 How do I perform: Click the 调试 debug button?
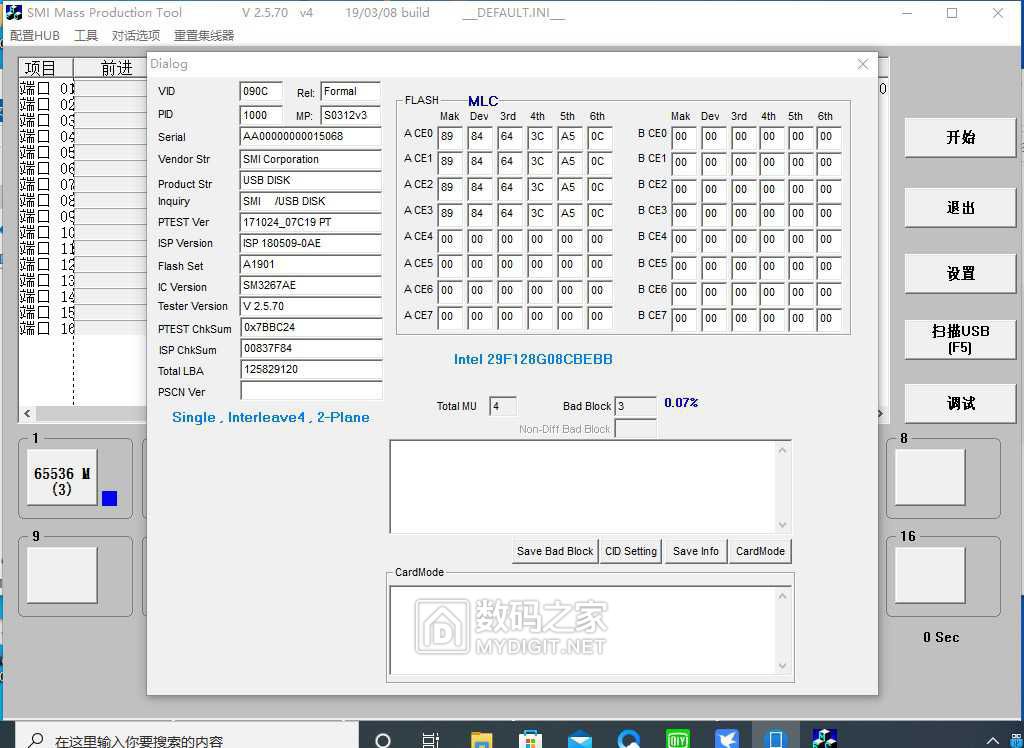(960, 403)
